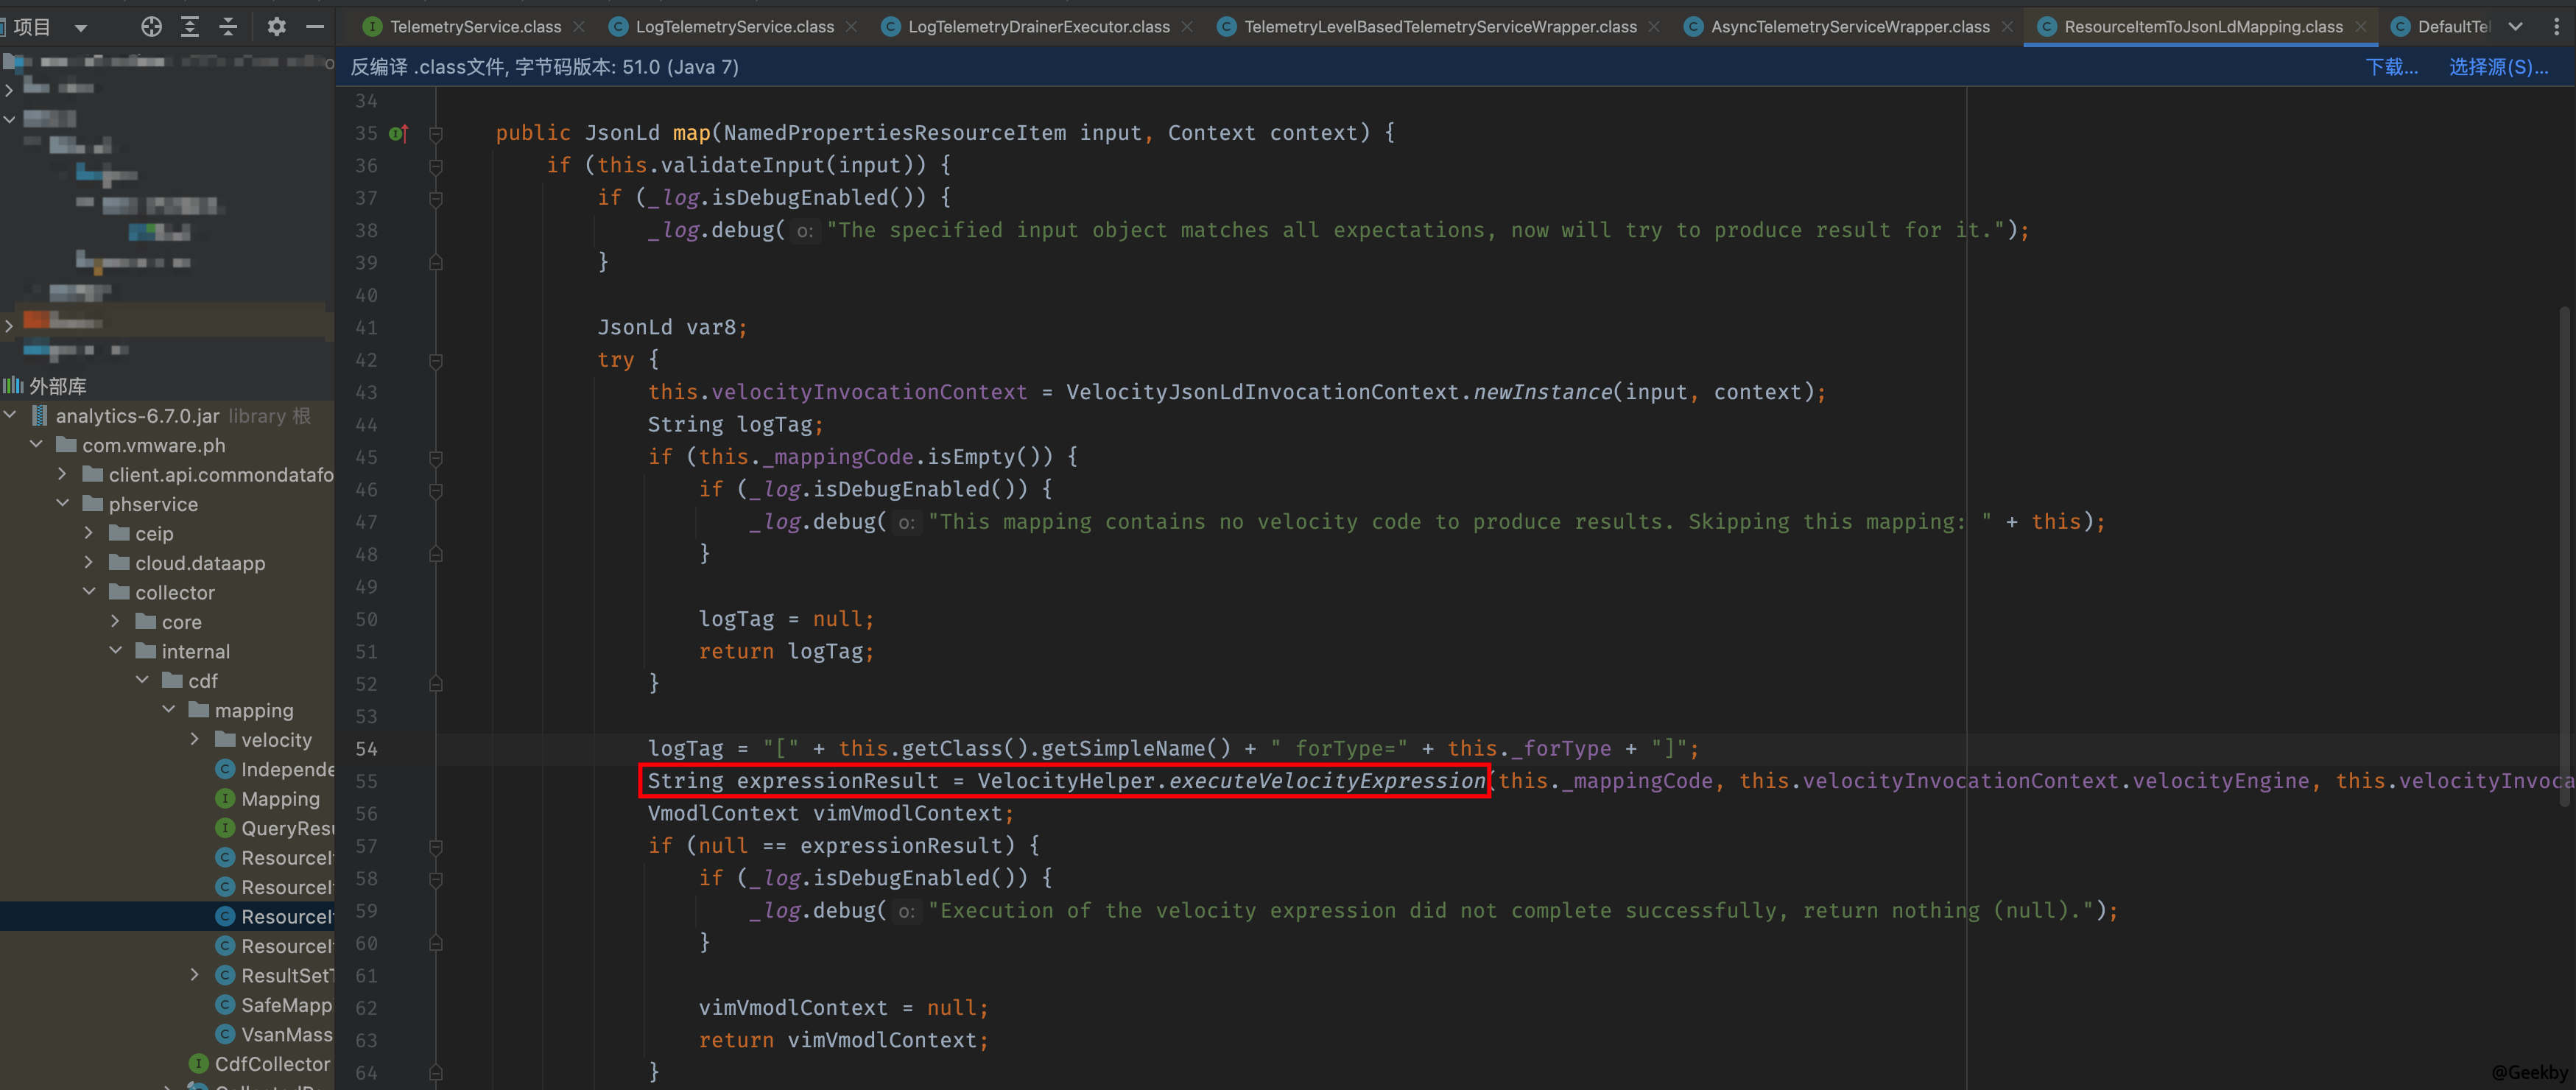Screen dimensions: 2576x1090
Task: Open the editor three-dot options menu
Action: tap(2556, 27)
